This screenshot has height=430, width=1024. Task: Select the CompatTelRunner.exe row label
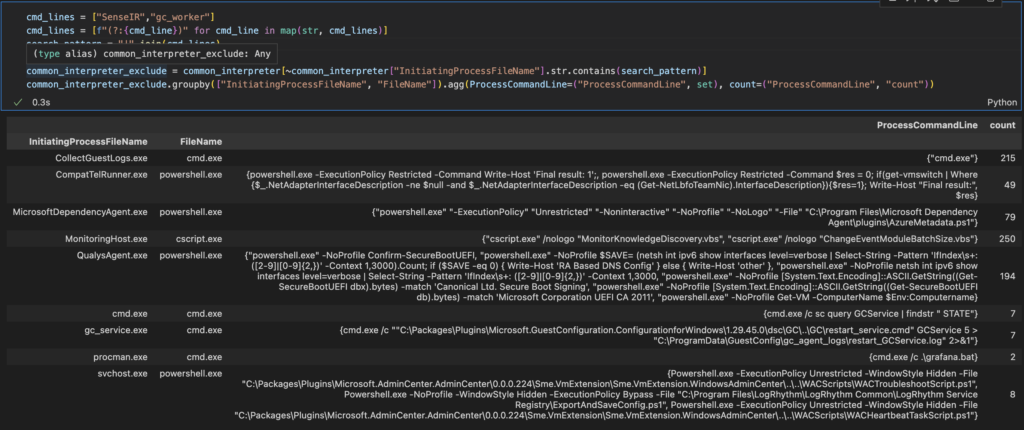102,174
